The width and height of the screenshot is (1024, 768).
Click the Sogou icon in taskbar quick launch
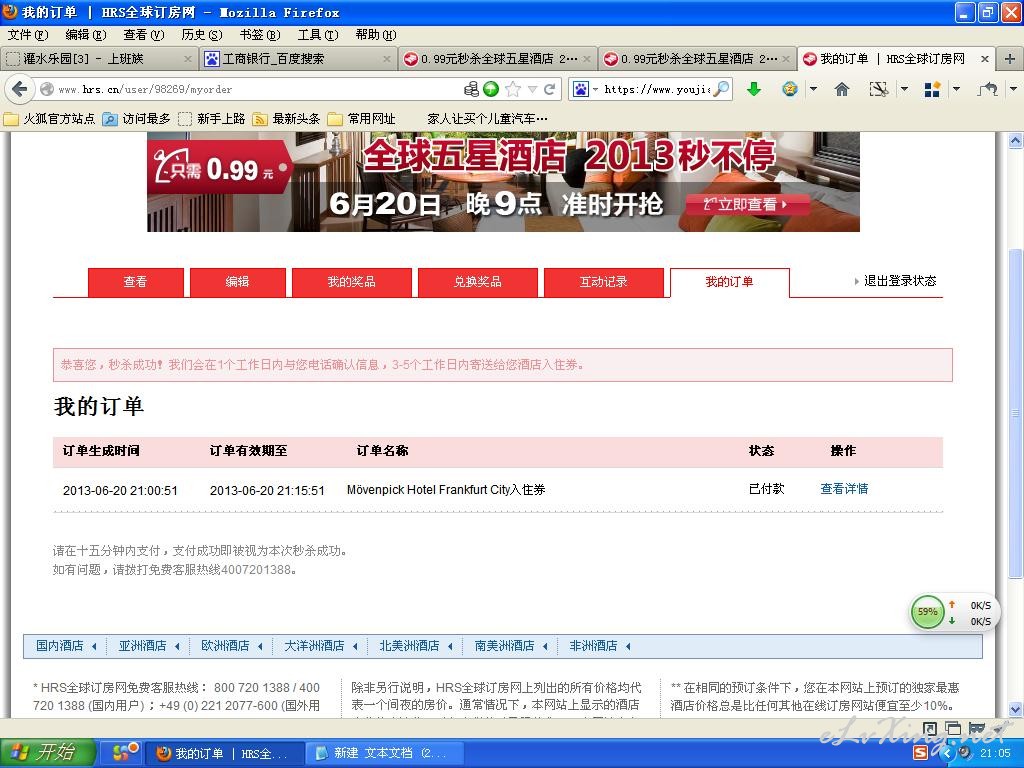coord(125,752)
